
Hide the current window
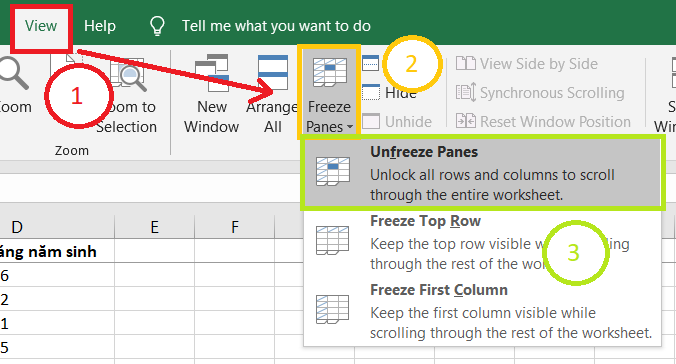[389, 92]
